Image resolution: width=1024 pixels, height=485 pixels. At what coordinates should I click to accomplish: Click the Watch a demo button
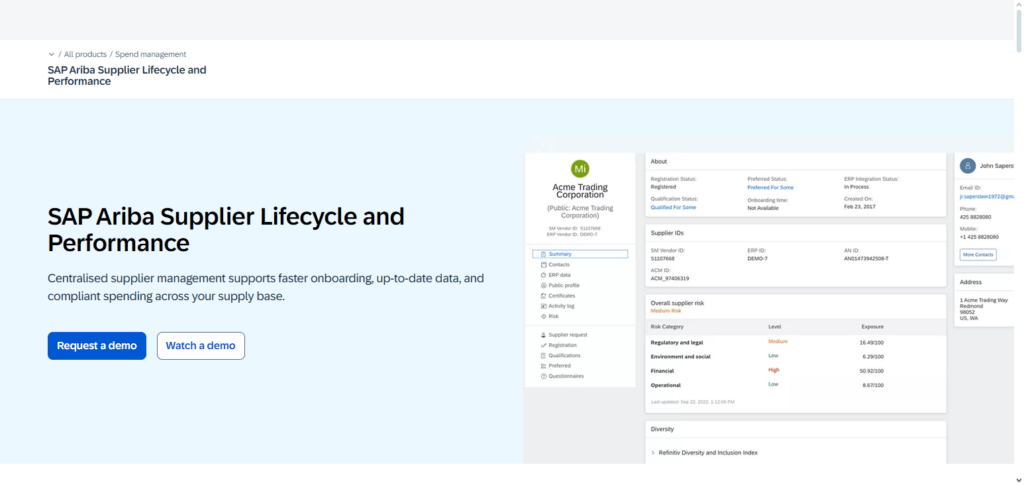click(x=200, y=346)
